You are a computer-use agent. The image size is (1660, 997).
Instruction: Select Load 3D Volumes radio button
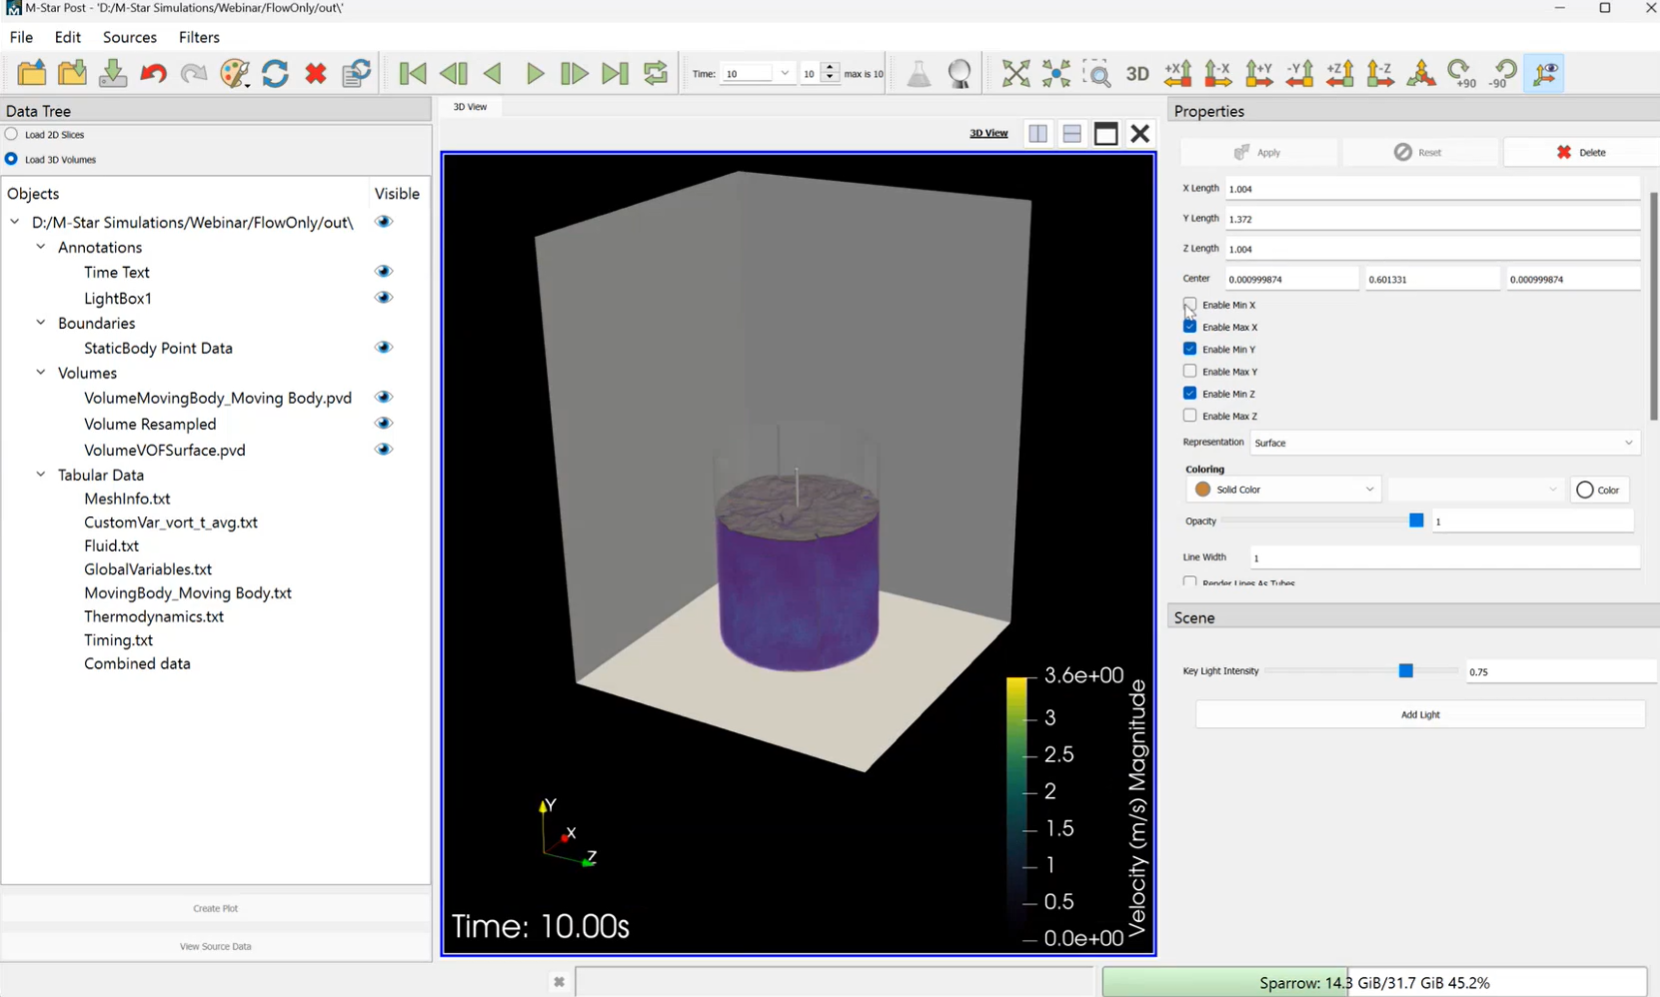click(11, 159)
